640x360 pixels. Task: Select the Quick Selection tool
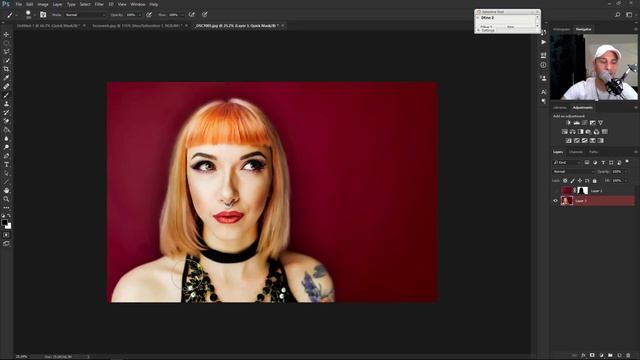pos(6,60)
